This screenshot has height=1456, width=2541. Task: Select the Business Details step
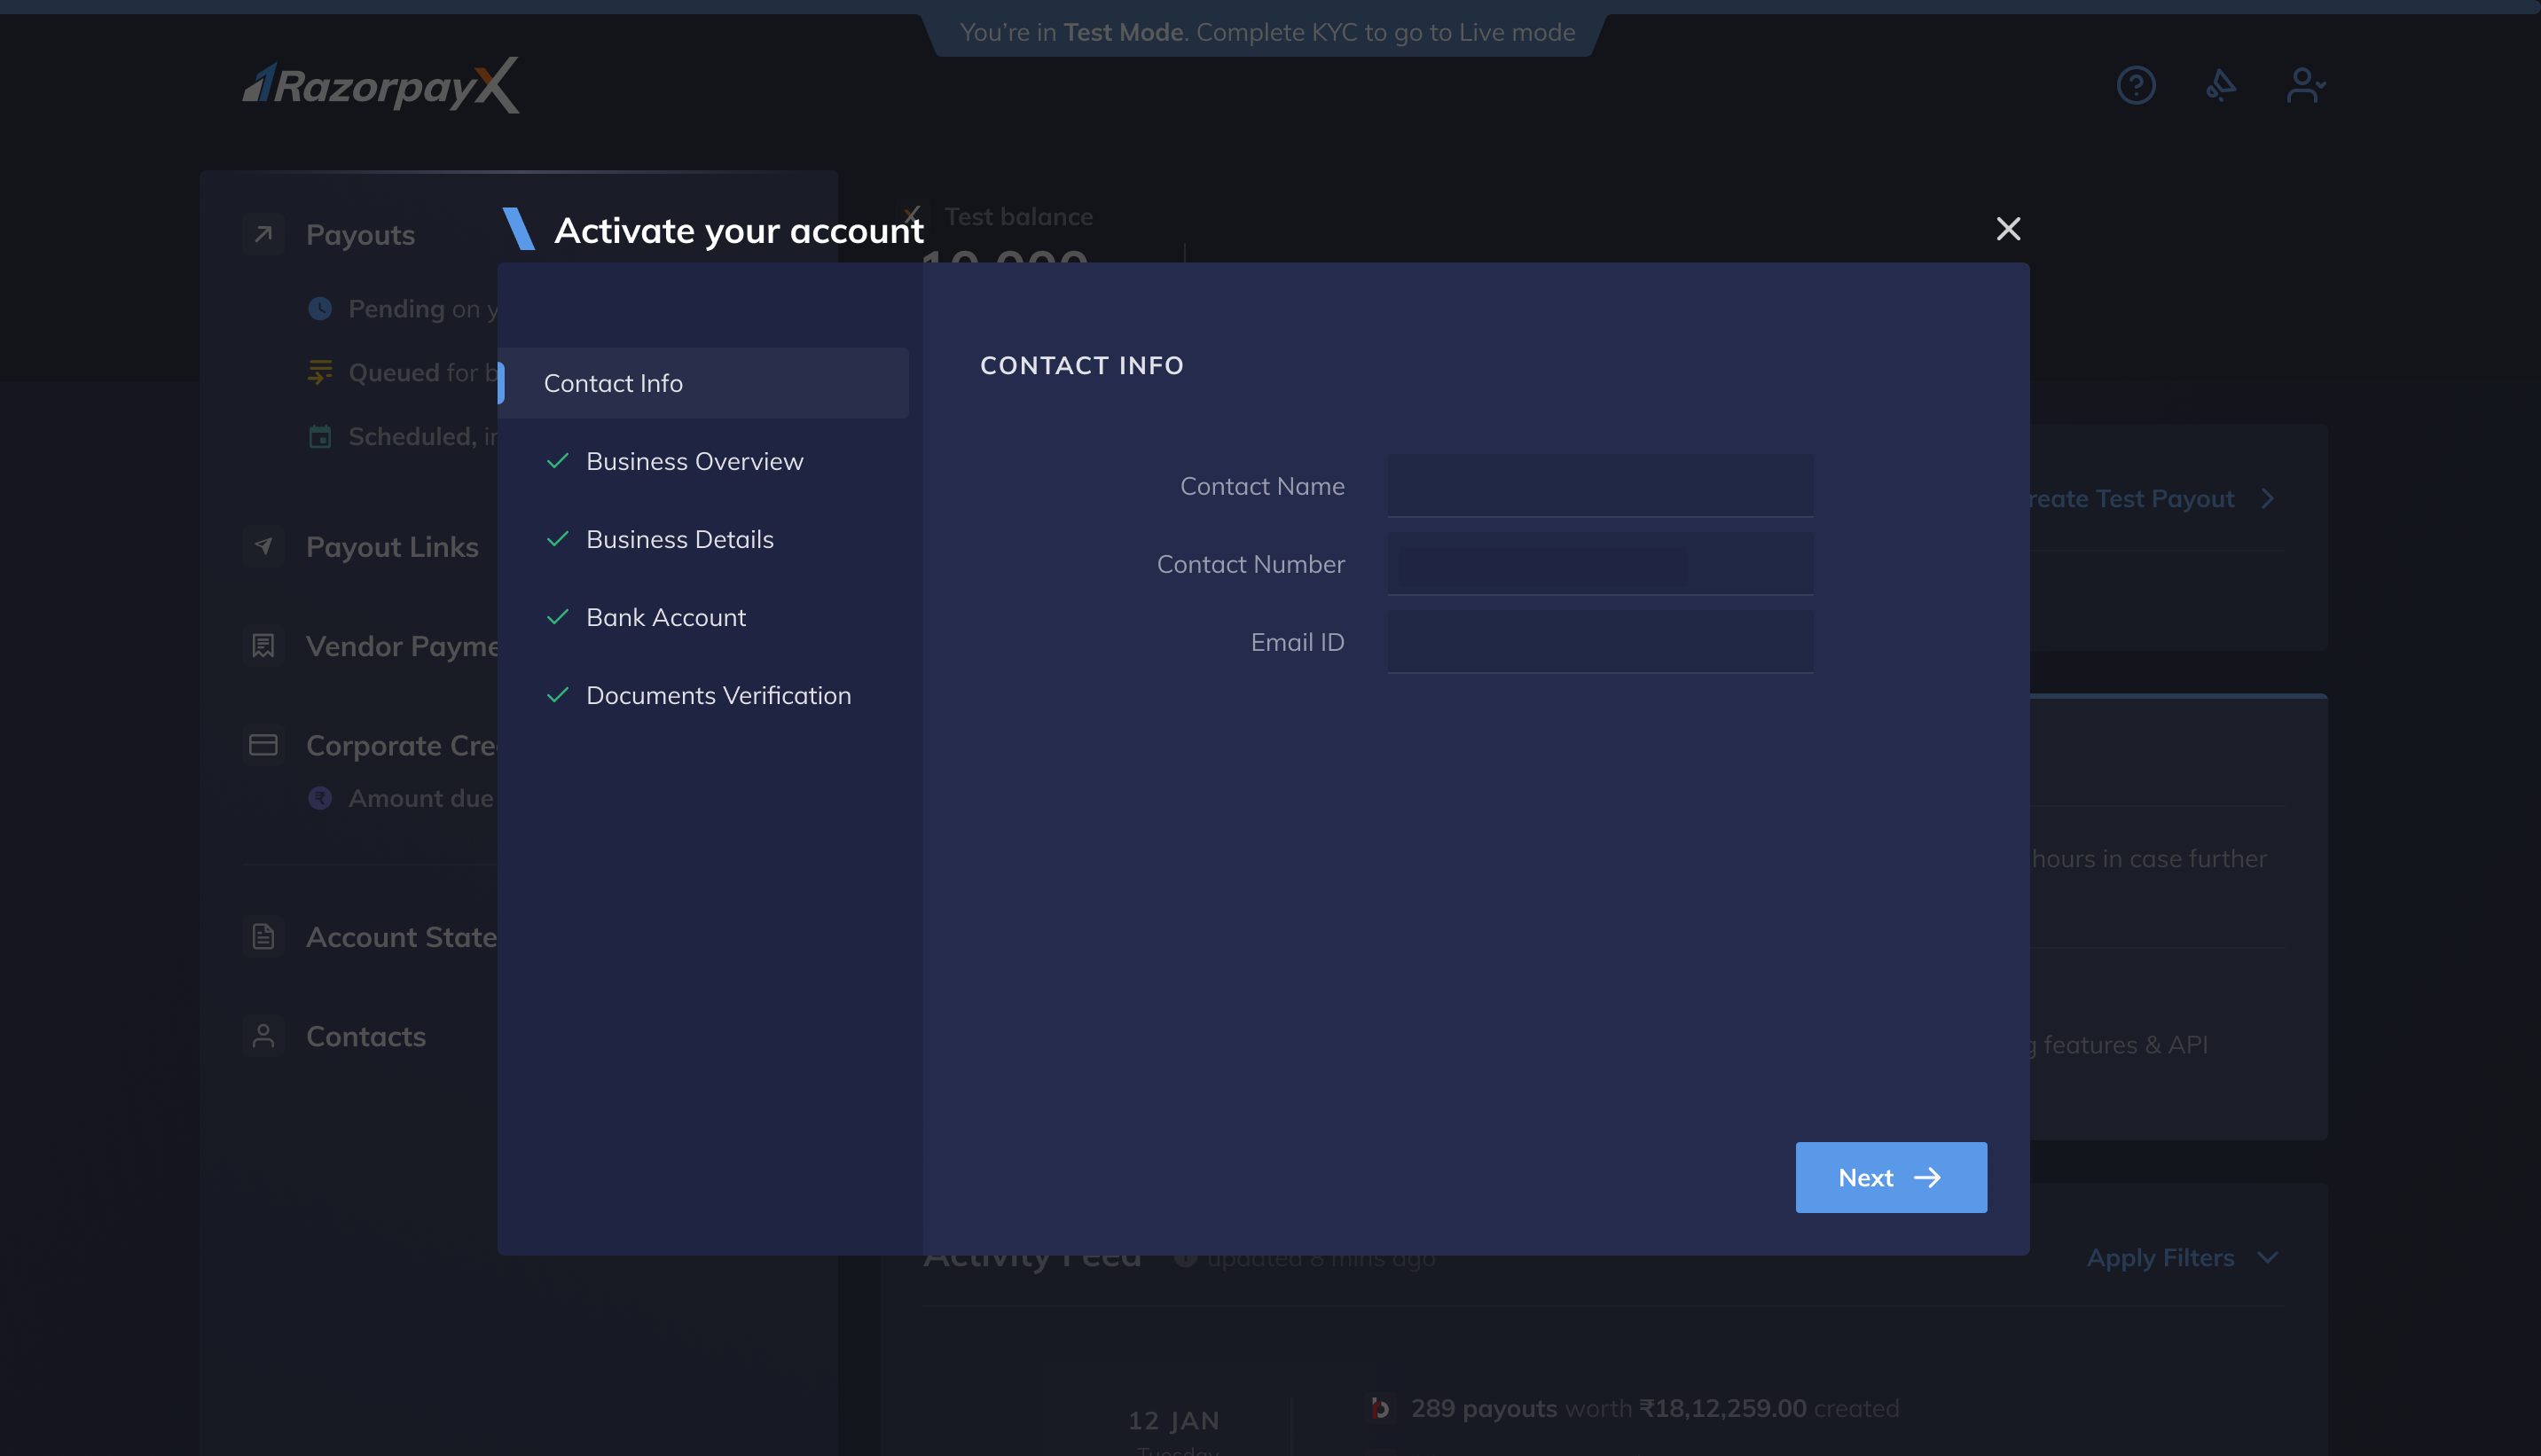coord(680,539)
